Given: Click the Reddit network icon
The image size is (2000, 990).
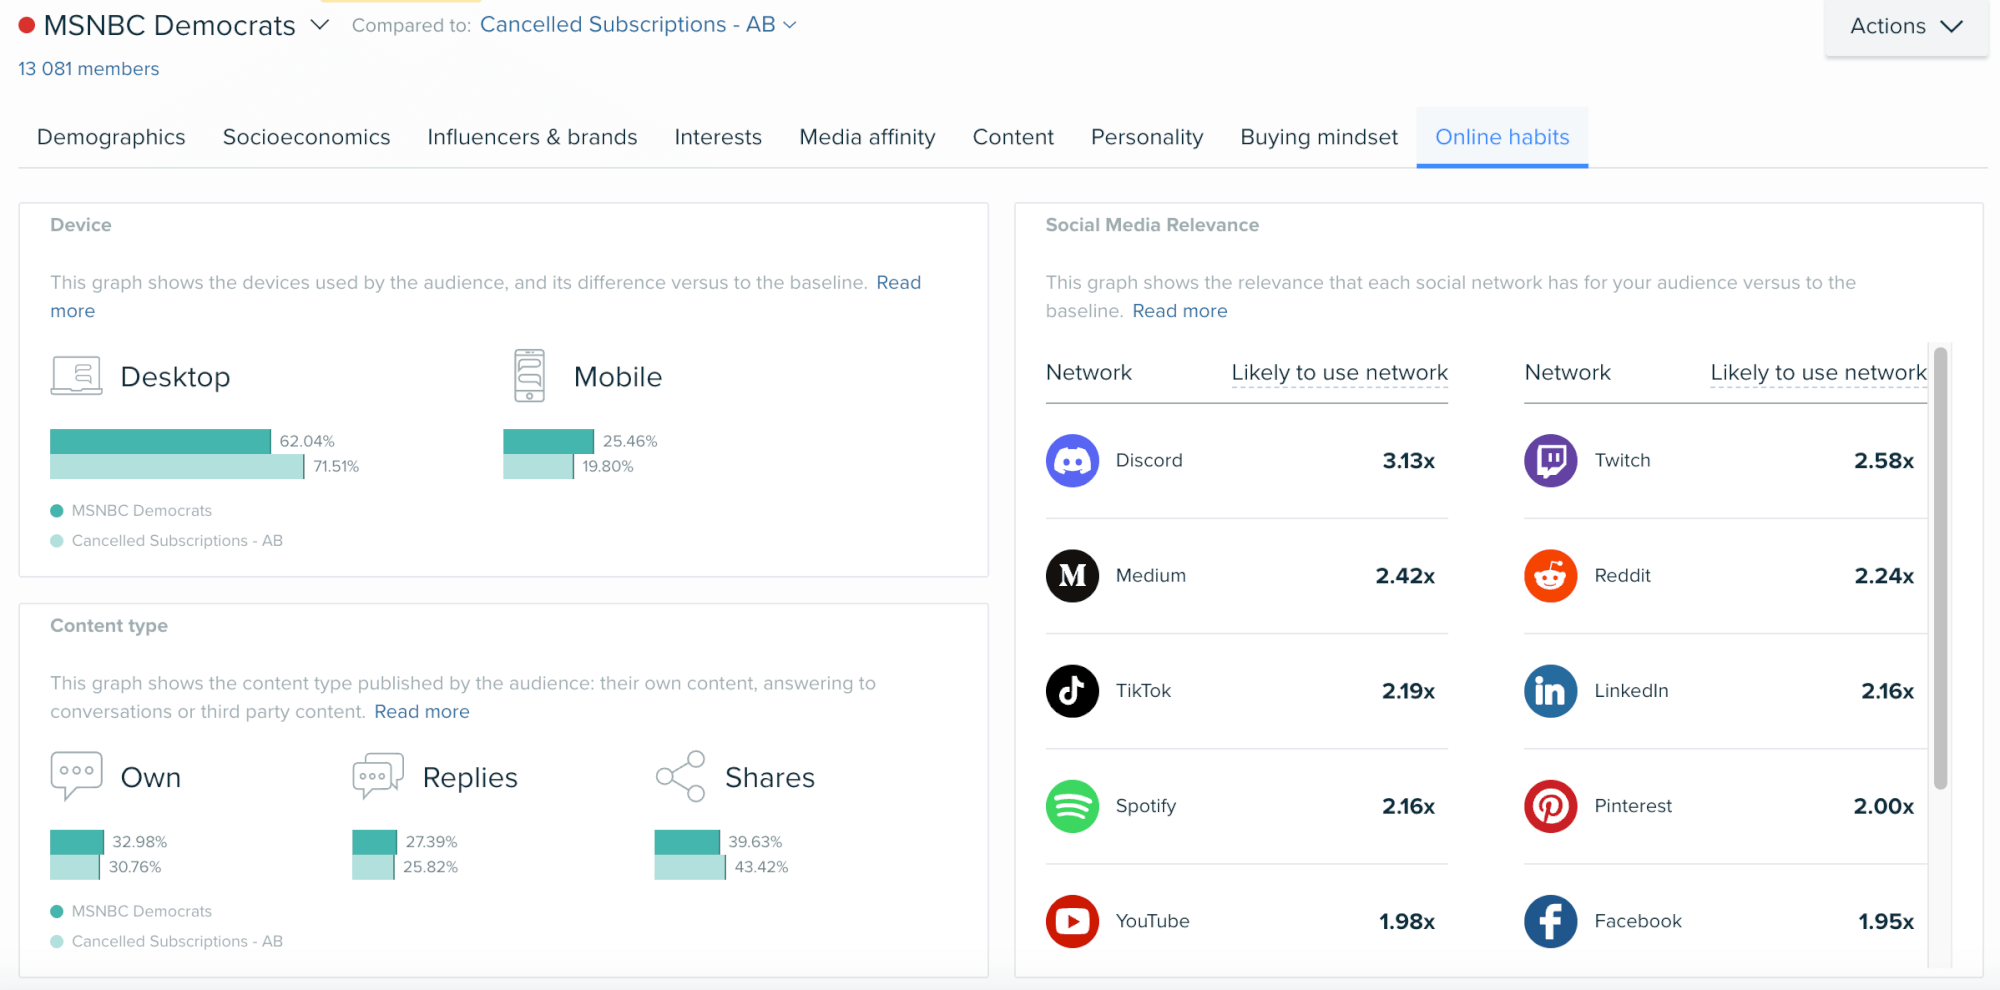Looking at the screenshot, I should pyautogui.click(x=1550, y=576).
